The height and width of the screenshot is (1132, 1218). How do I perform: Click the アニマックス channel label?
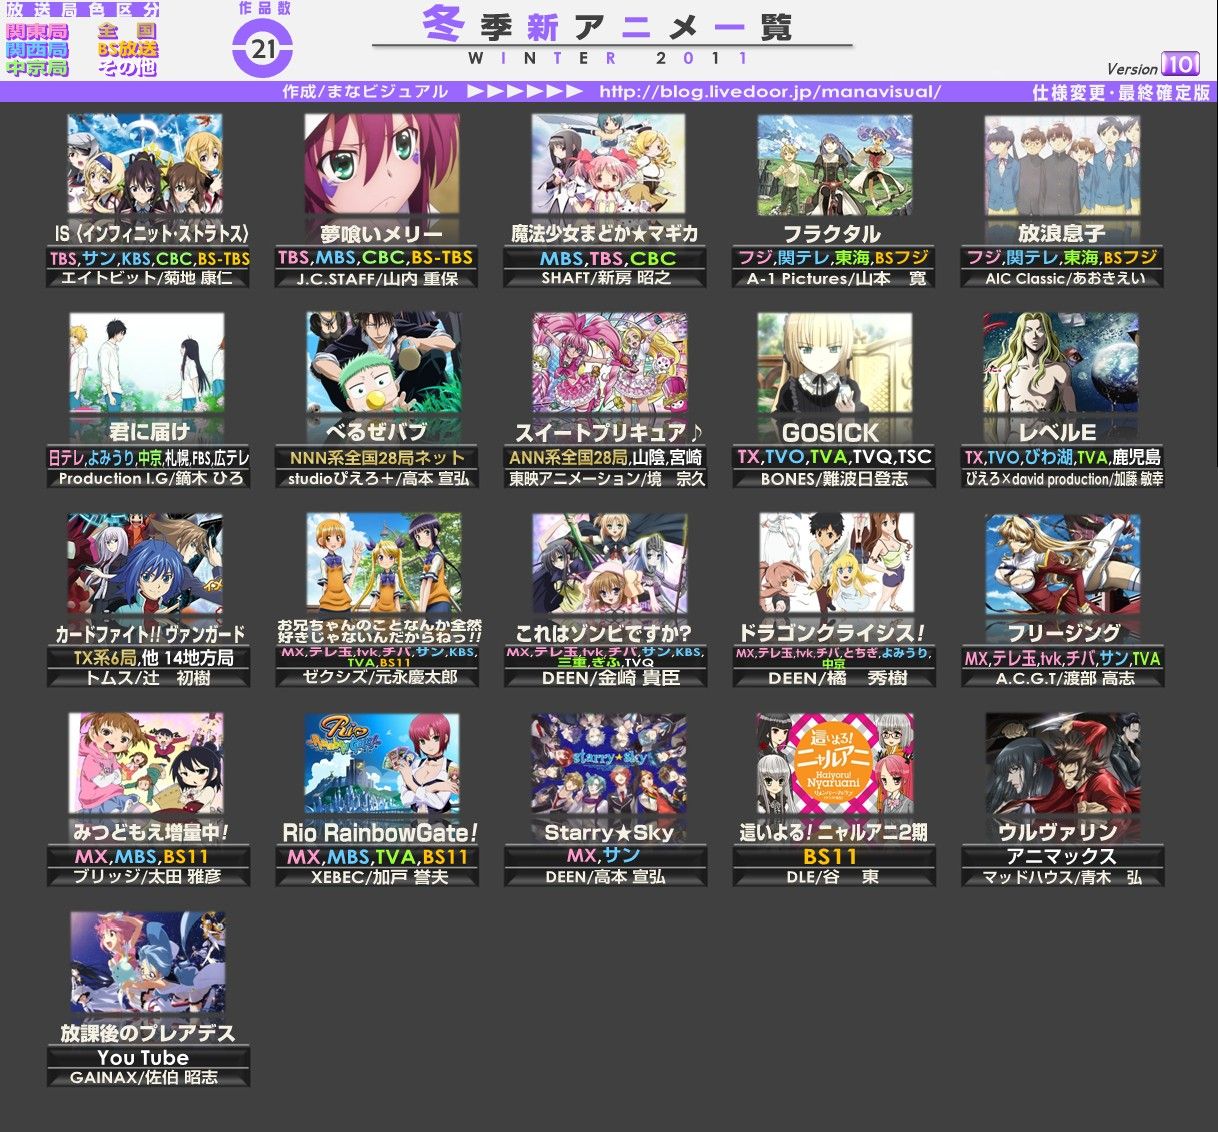[1061, 856]
